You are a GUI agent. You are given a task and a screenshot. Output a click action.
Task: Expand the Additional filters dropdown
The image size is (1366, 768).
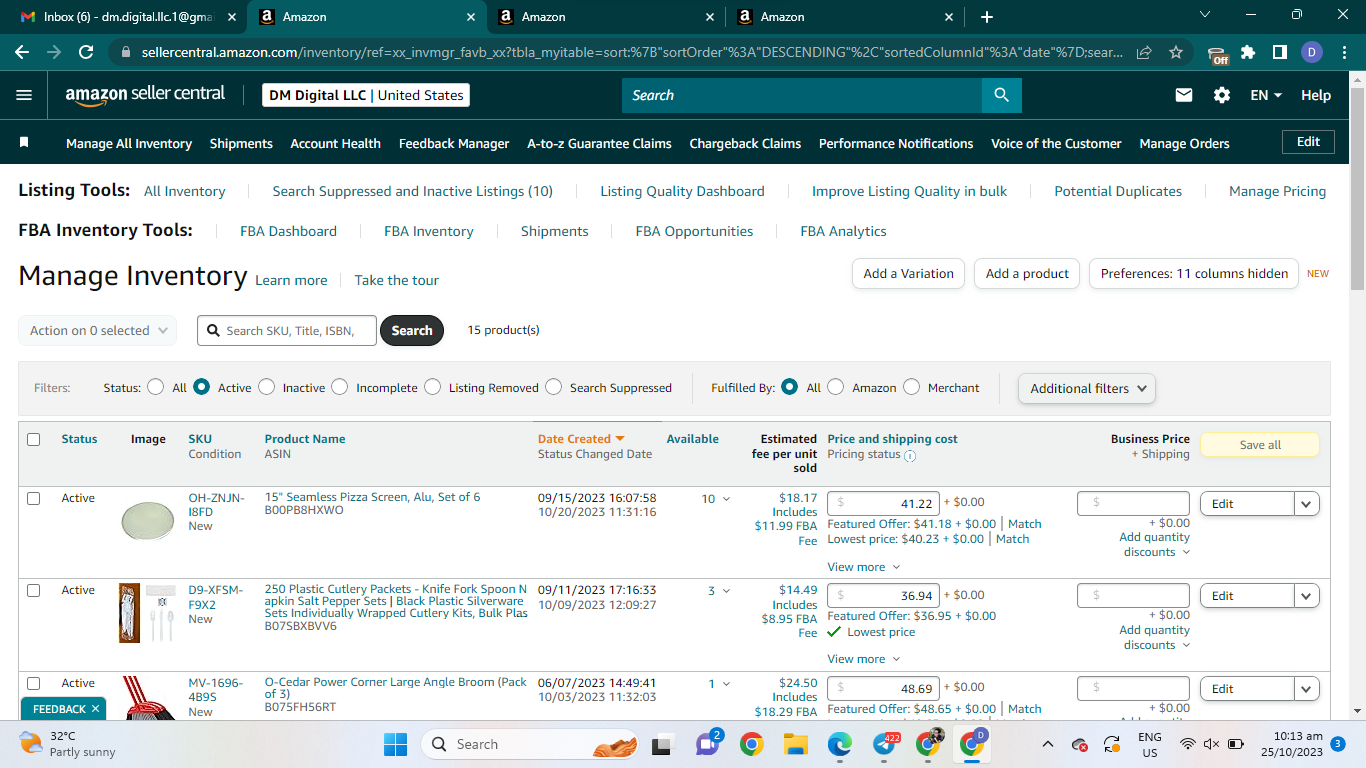1087,388
